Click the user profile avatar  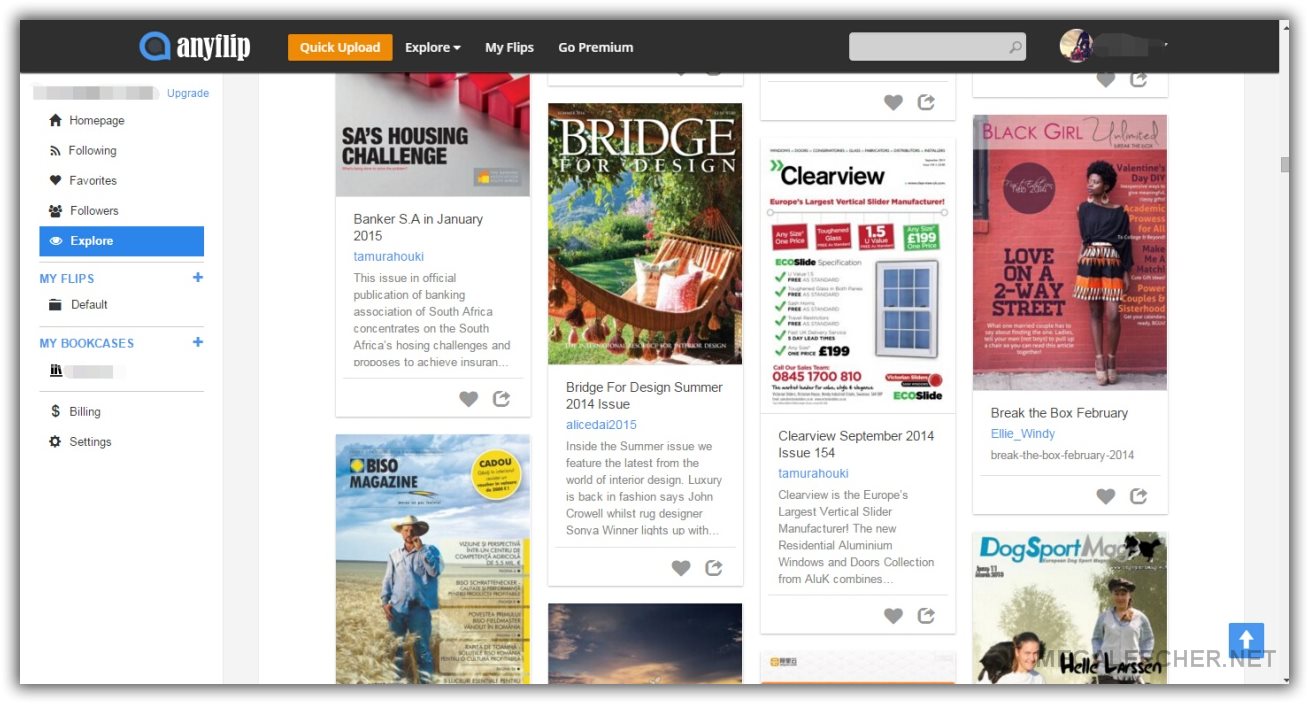pyautogui.click(x=1076, y=46)
